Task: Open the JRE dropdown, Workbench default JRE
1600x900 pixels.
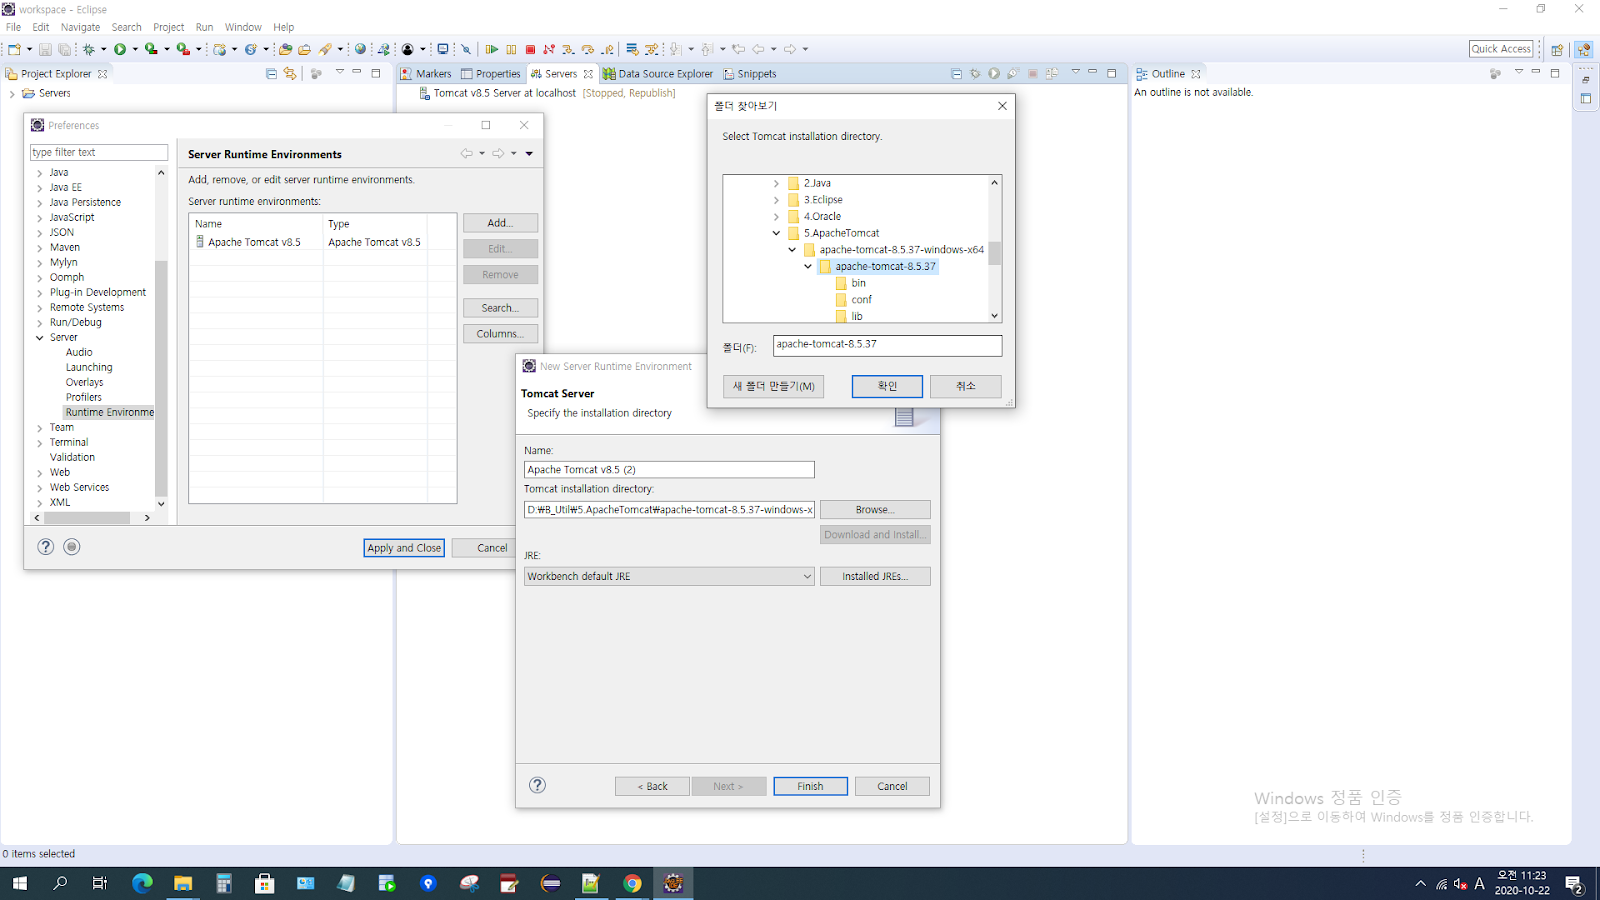Action: [669, 576]
